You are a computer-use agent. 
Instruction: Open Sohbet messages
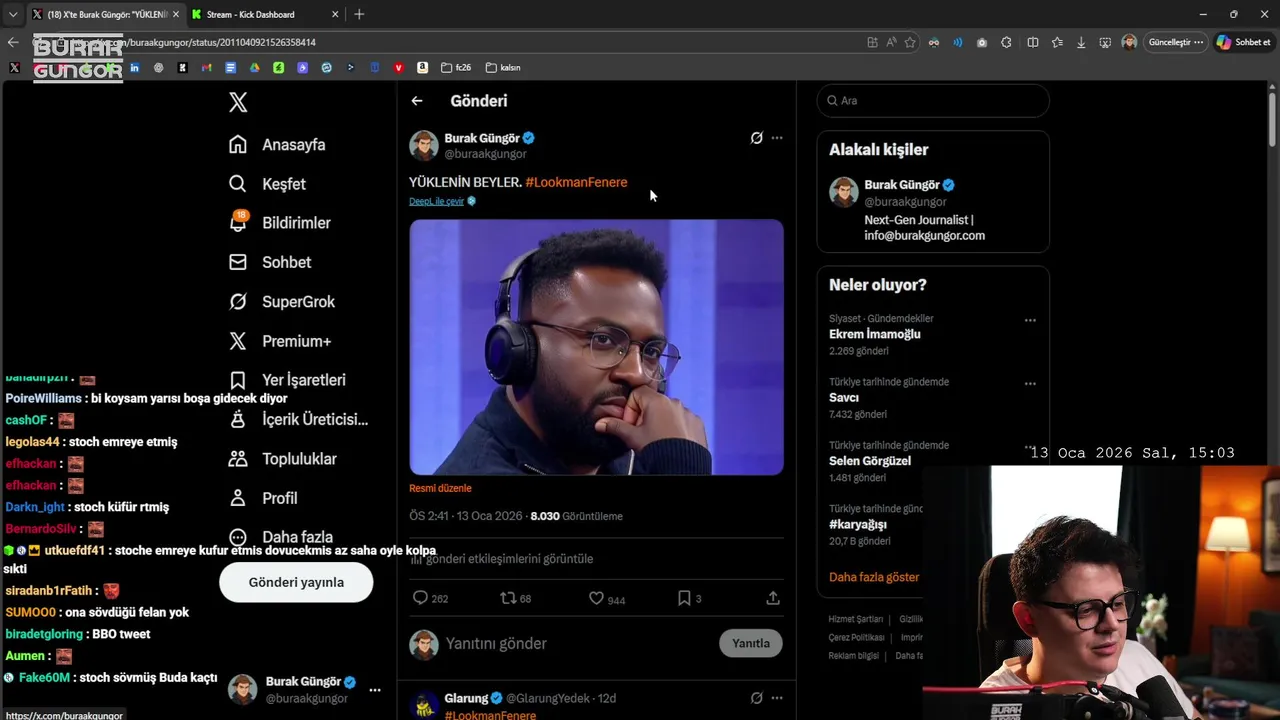tap(270, 262)
